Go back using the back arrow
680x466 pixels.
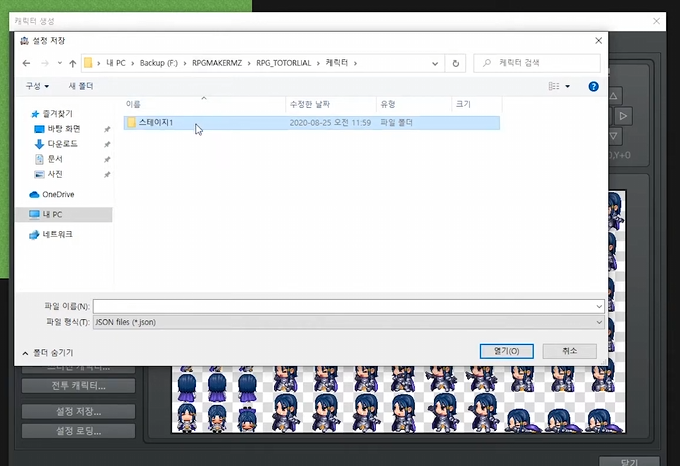pos(26,63)
